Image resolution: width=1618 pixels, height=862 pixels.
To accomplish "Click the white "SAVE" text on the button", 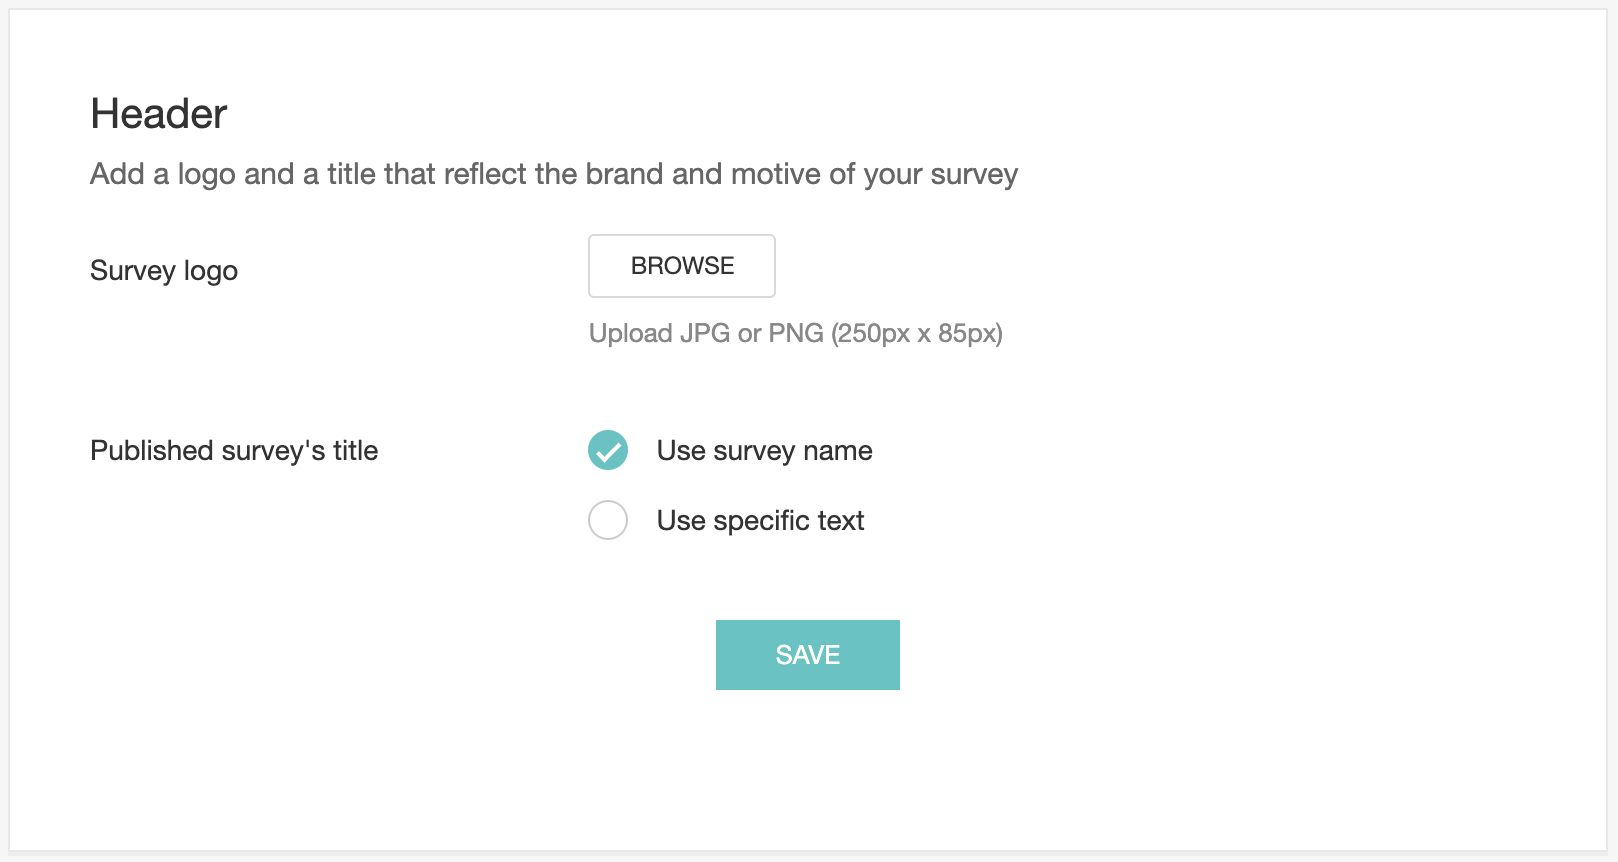I will [x=808, y=655].
